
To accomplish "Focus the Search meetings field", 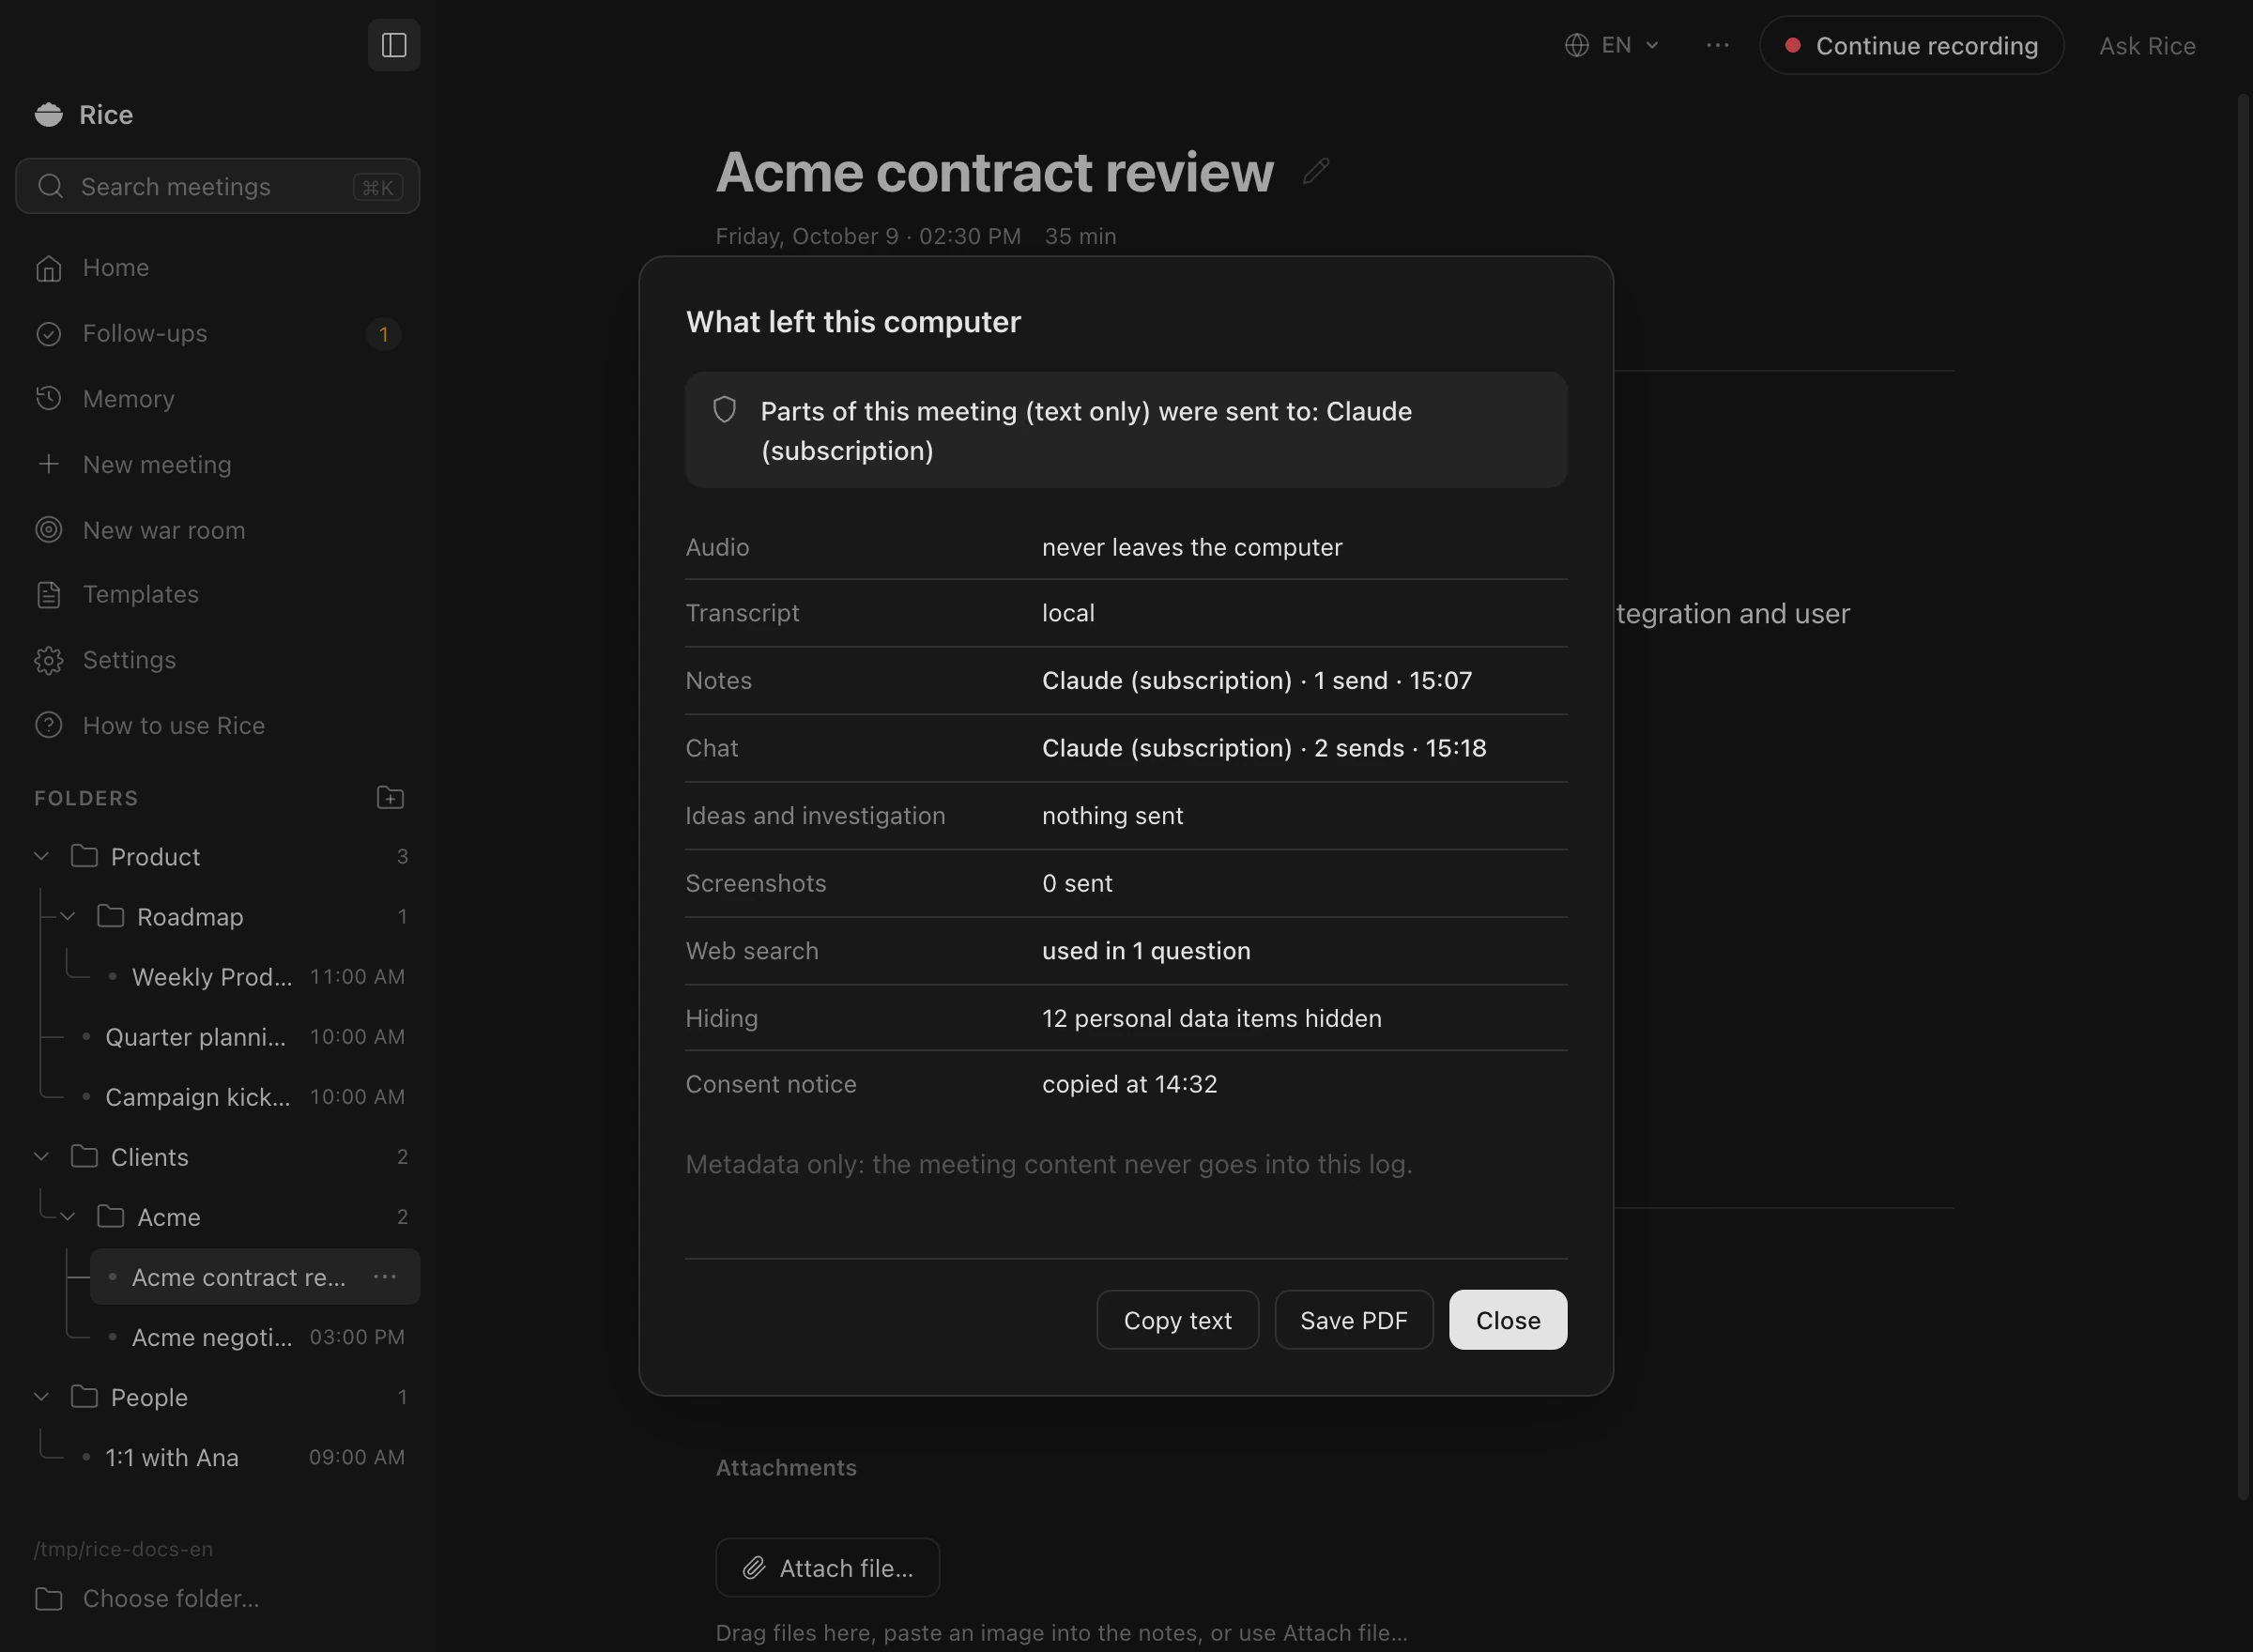I will pos(218,186).
